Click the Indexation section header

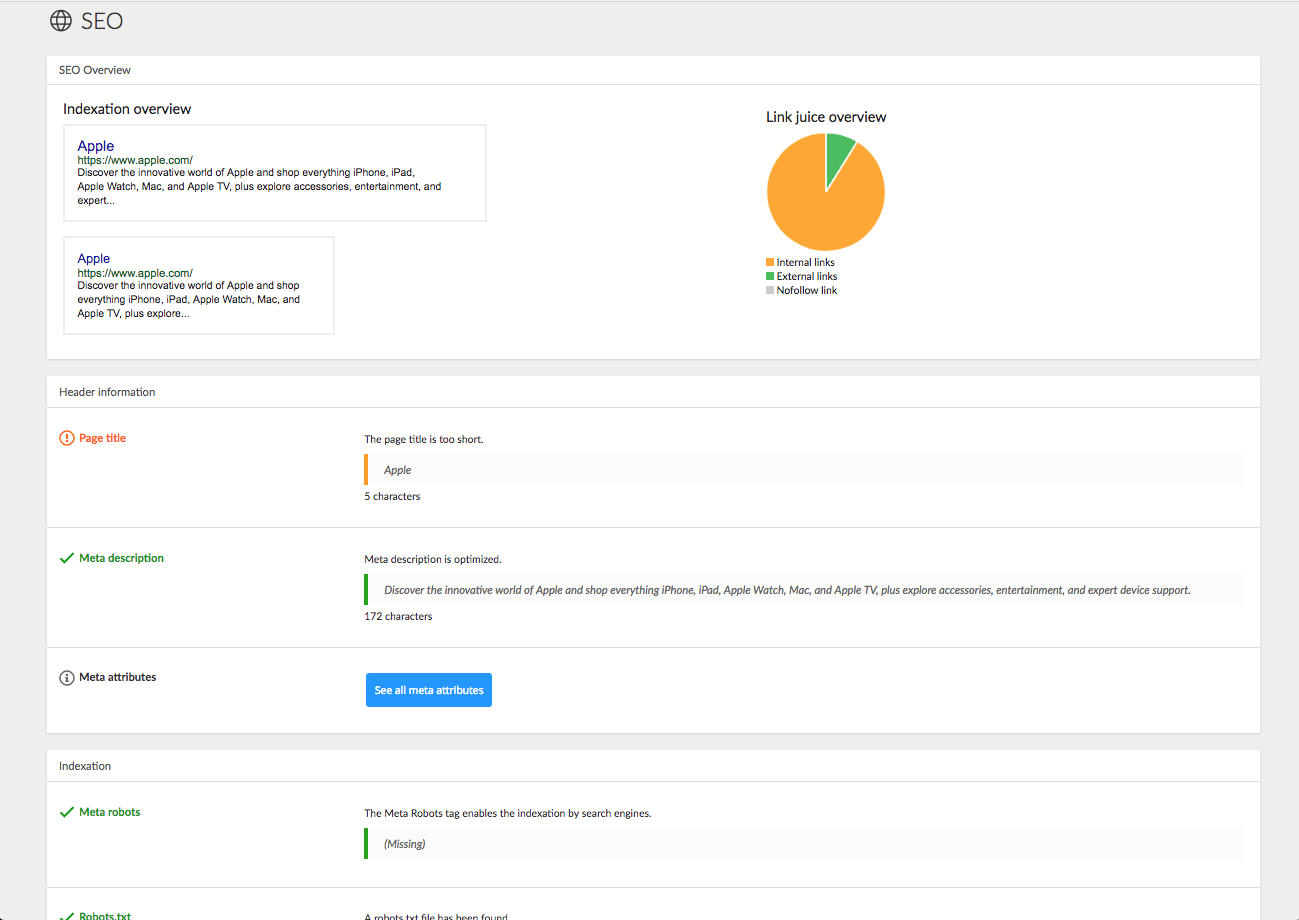pyautogui.click(x=85, y=766)
